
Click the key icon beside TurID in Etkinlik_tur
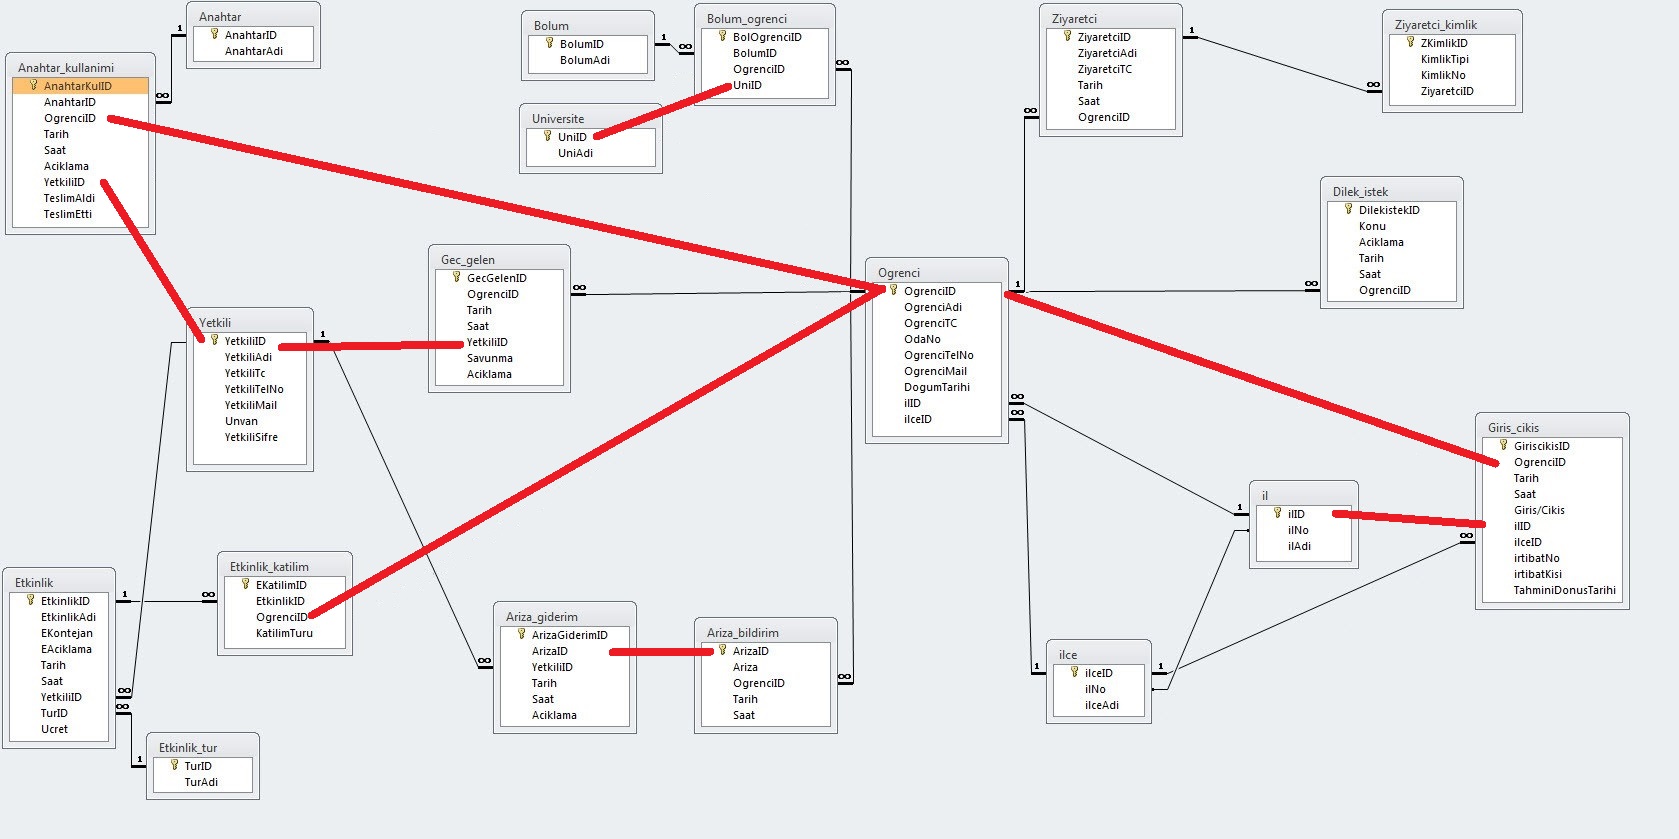pos(174,766)
